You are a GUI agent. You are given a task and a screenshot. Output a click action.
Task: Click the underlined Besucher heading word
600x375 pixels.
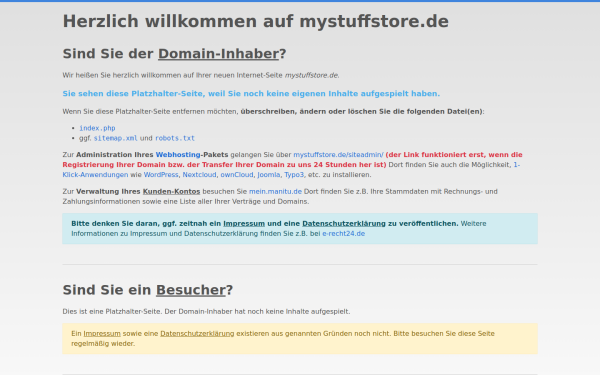point(191,290)
